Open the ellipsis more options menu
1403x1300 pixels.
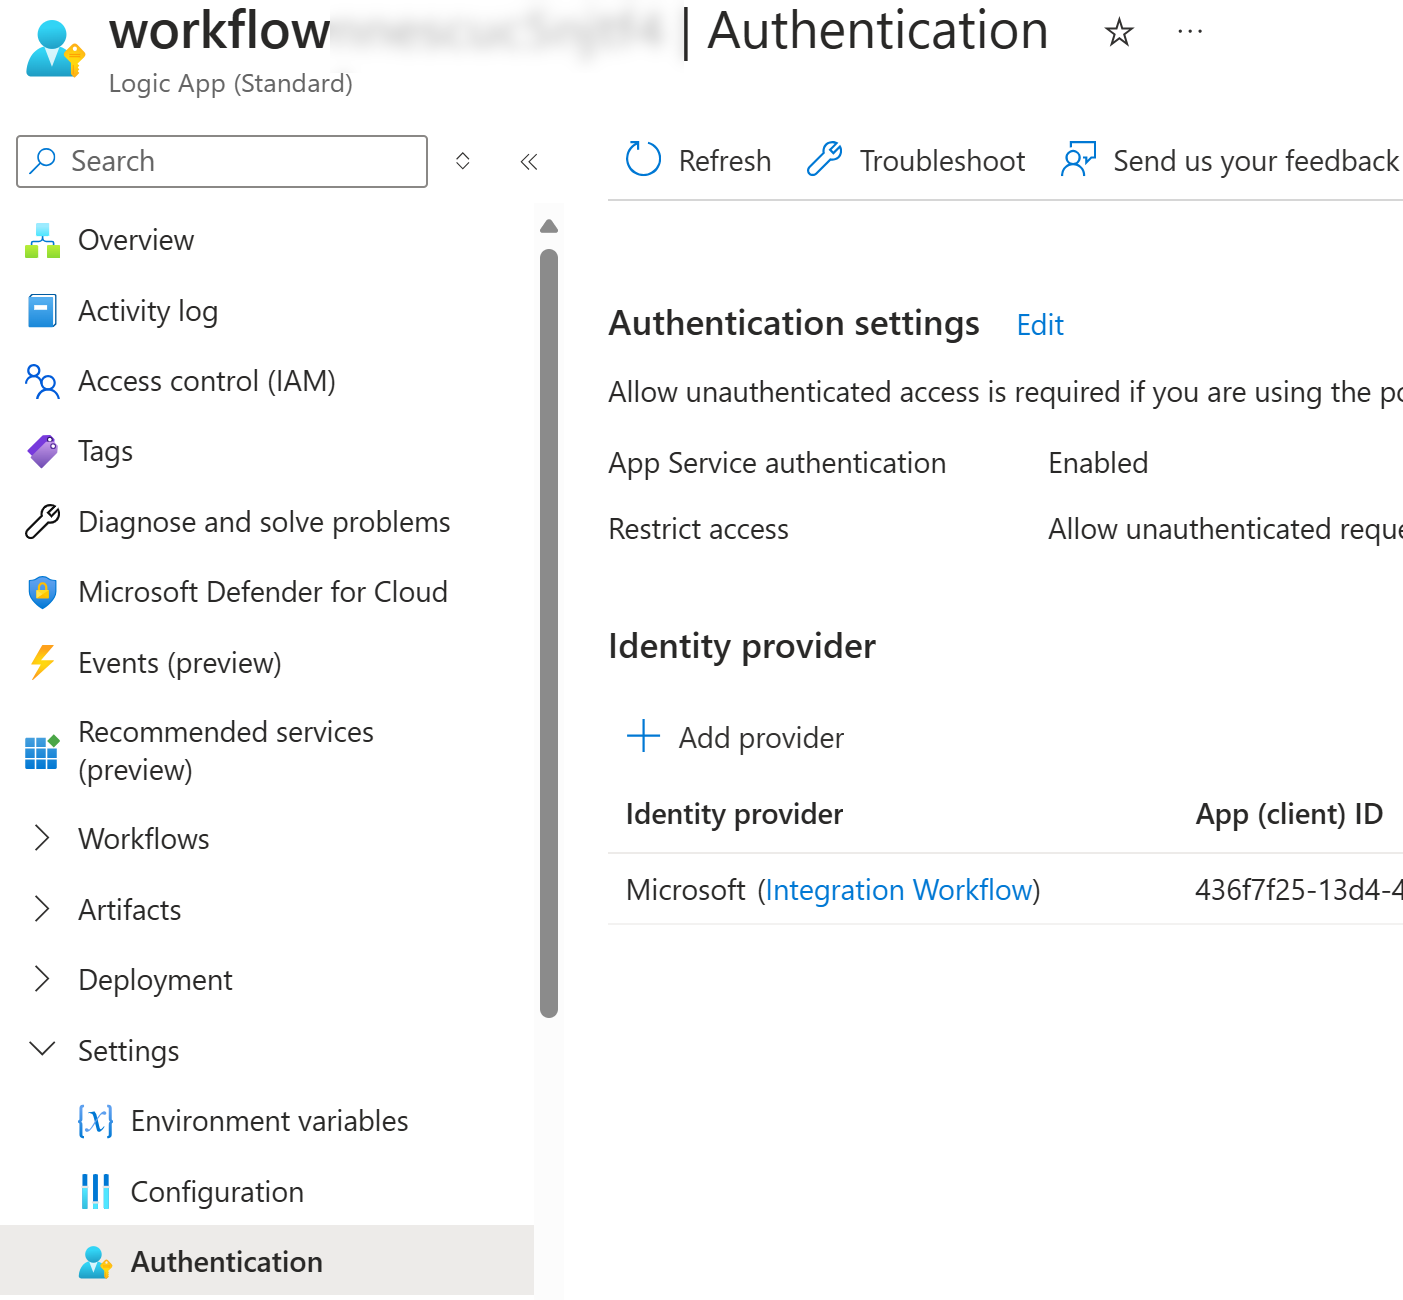click(1190, 32)
